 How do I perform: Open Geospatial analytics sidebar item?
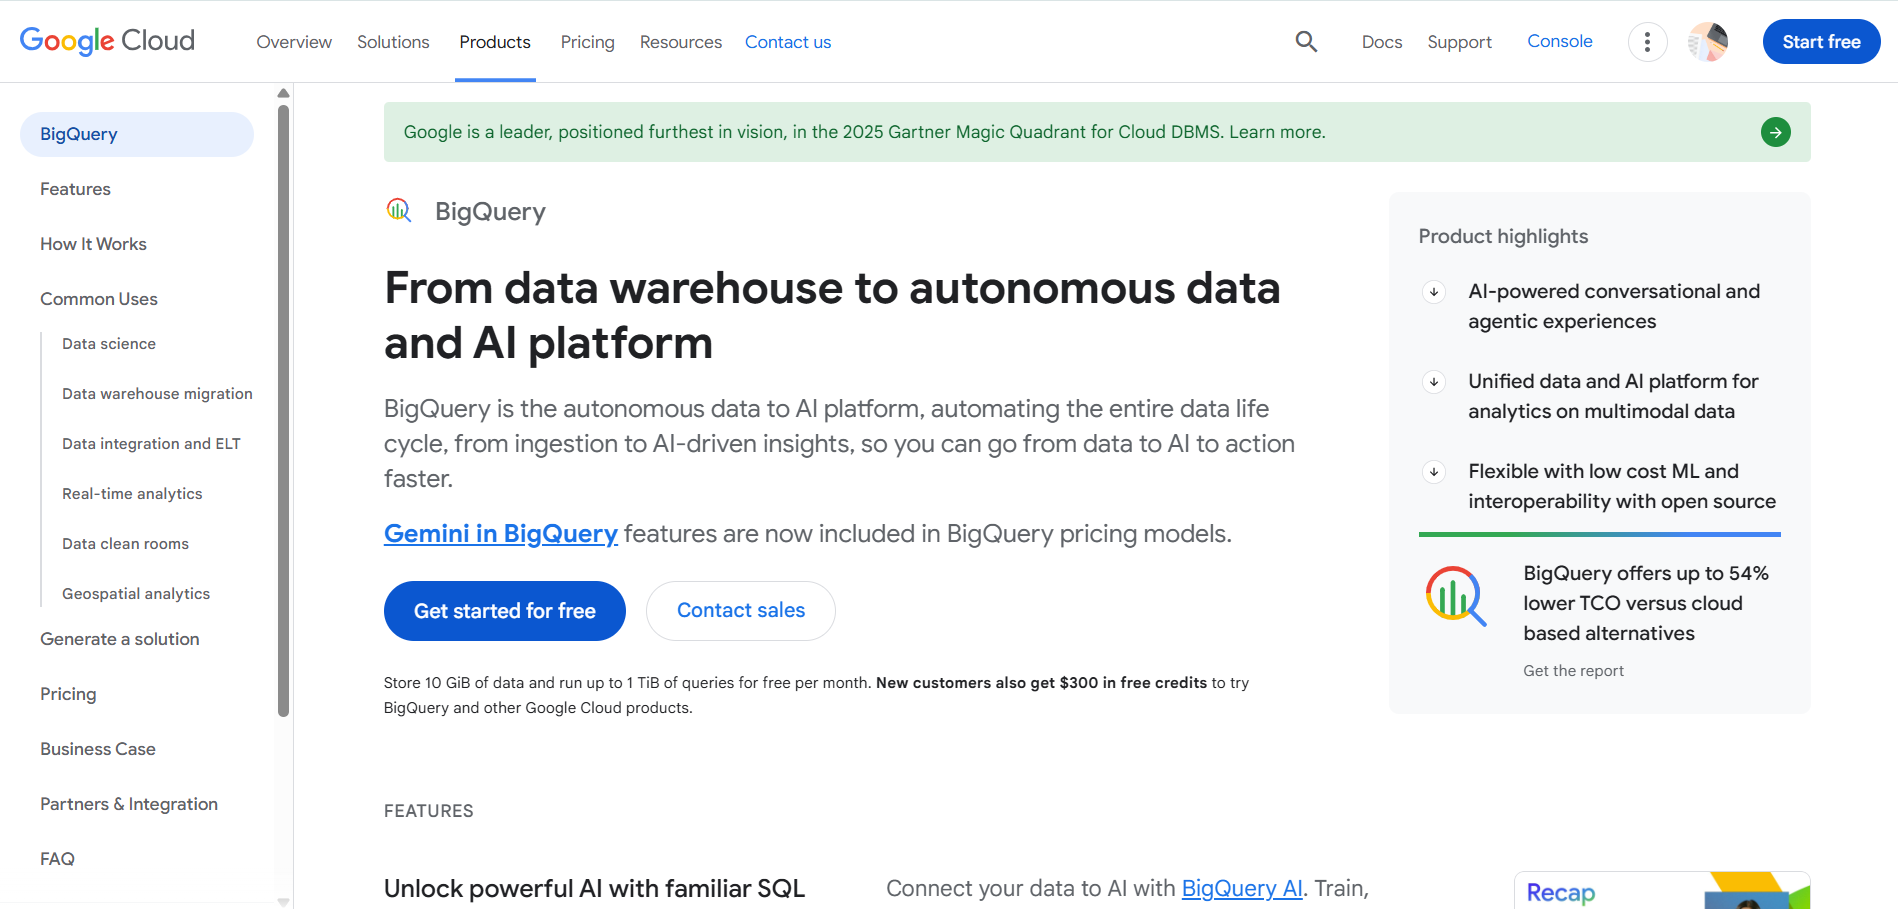pos(136,594)
